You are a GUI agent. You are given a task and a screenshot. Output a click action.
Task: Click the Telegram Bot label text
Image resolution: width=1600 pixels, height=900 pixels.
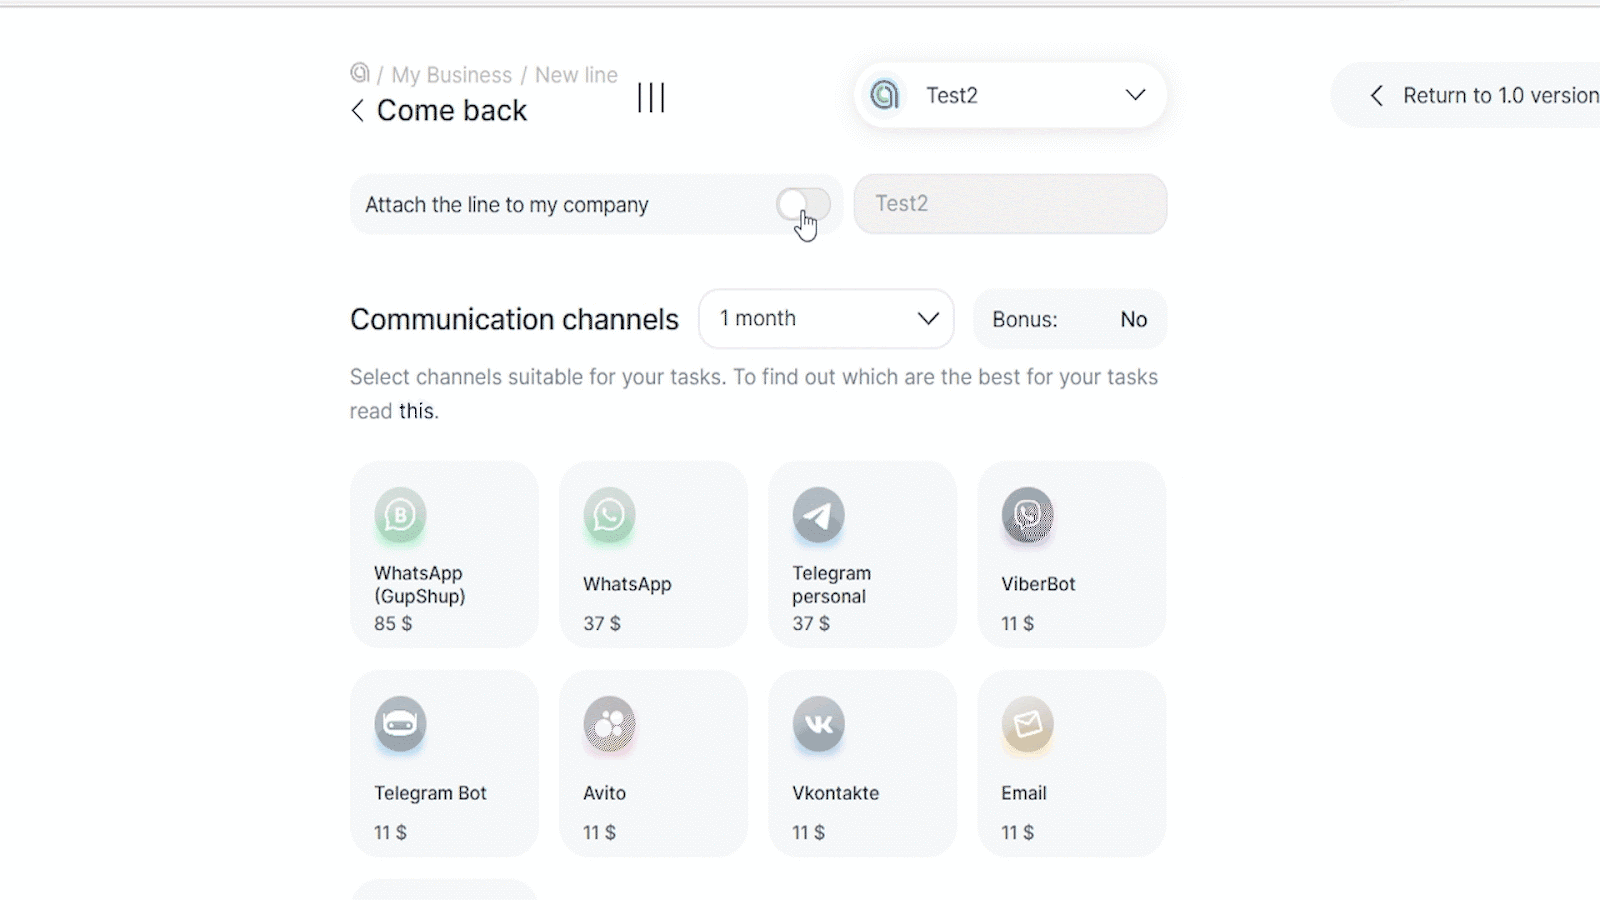(x=430, y=793)
